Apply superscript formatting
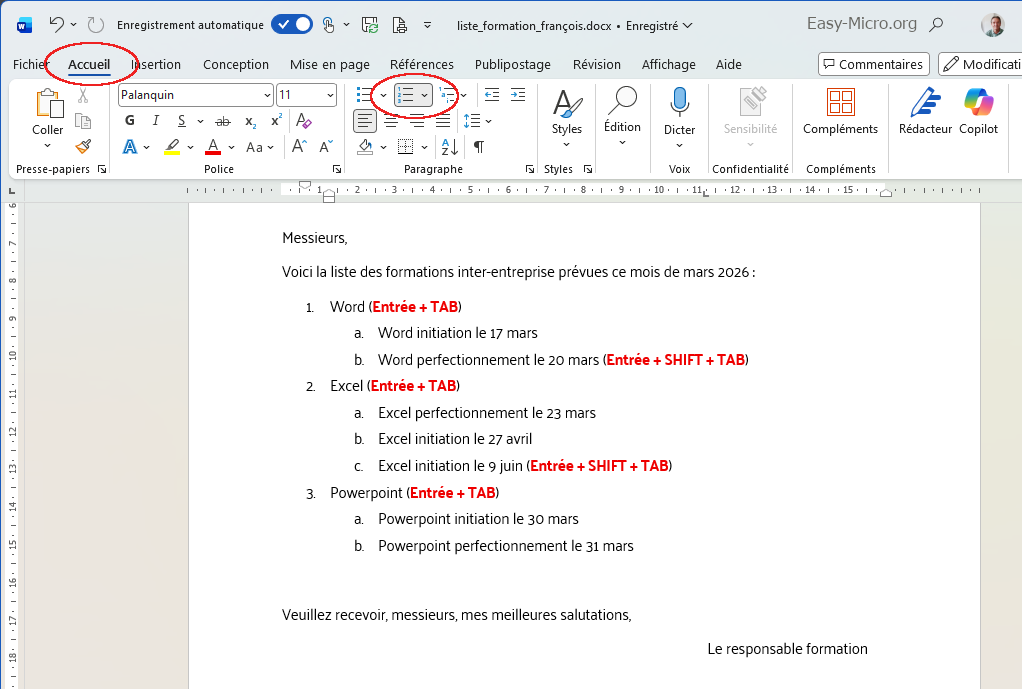The height and width of the screenshot is (689, 1022). point(275,120)
